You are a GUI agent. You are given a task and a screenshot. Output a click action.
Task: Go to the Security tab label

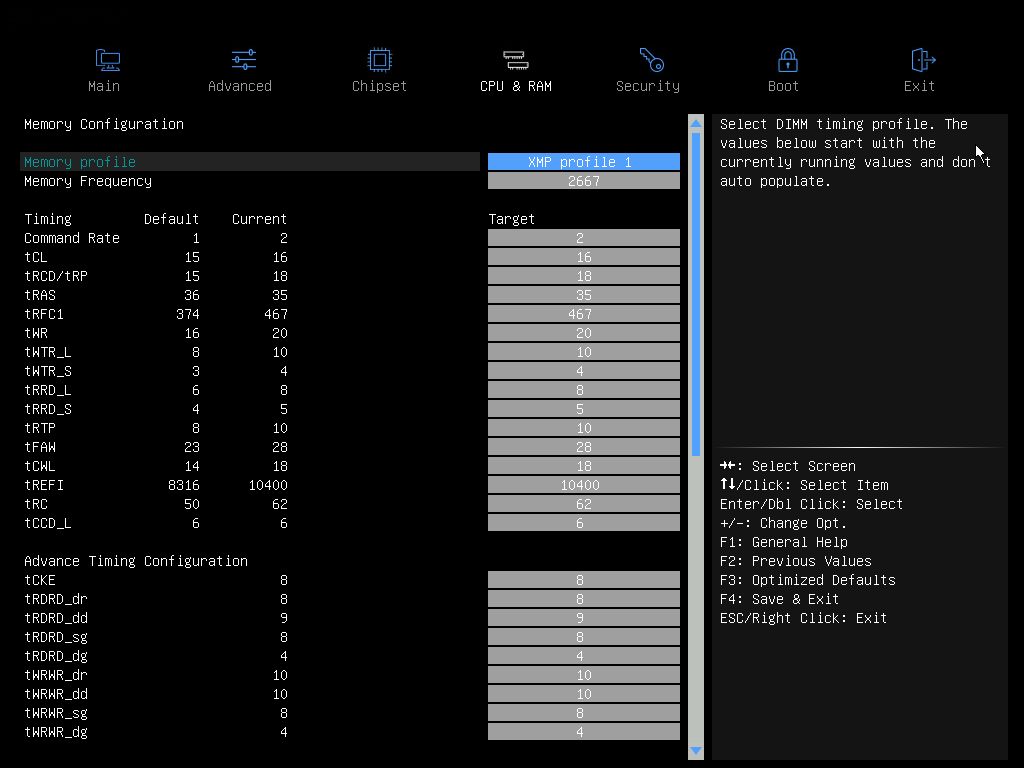(x=648, y=86)
